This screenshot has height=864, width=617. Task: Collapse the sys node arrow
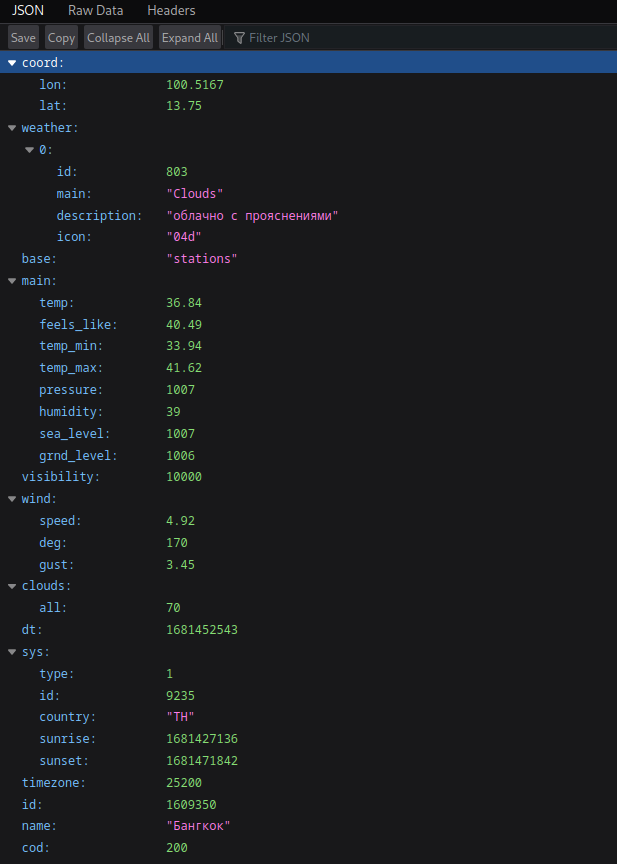click(12, 652)
